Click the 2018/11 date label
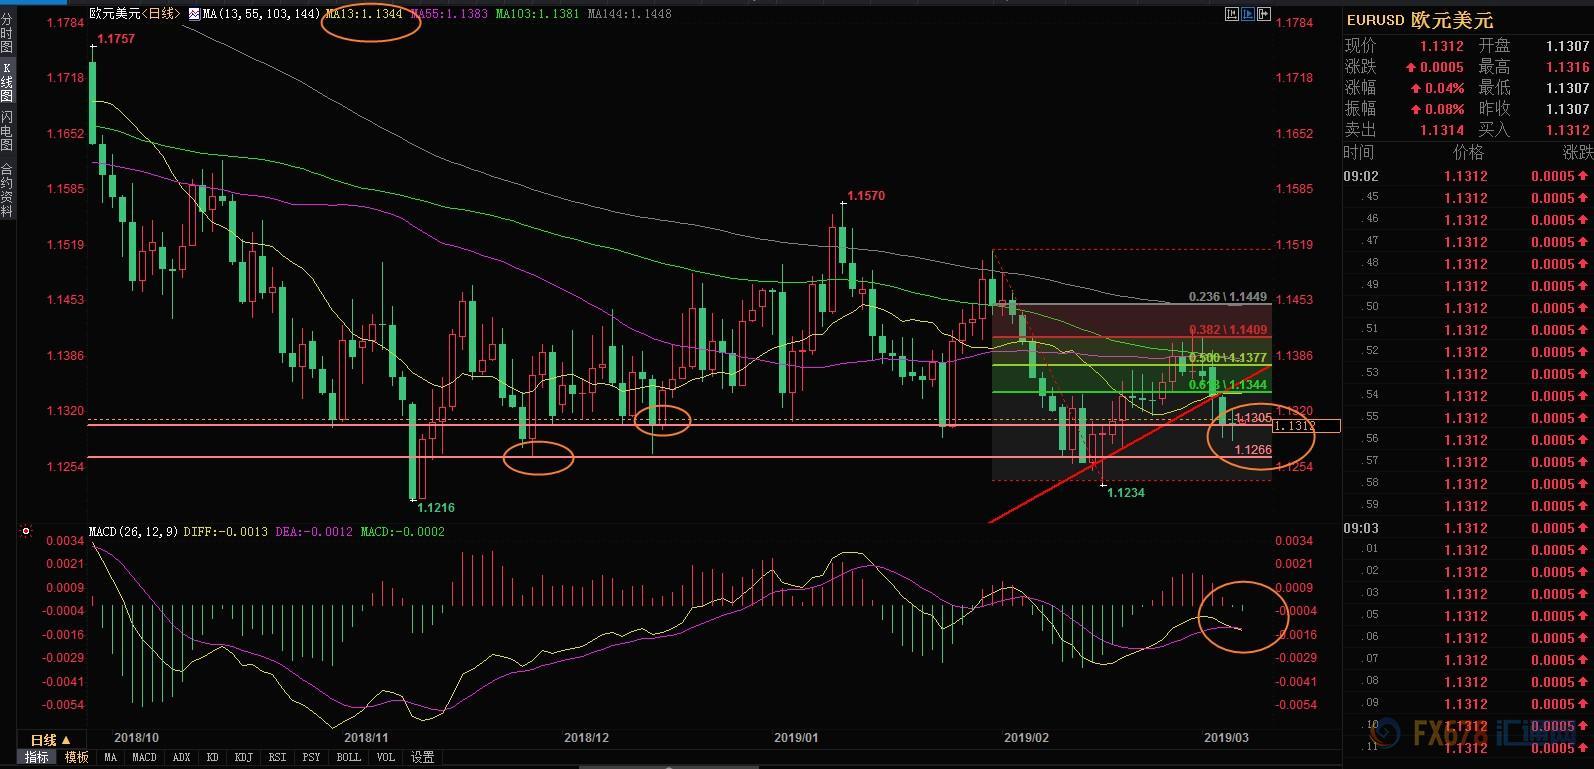1594x769 pixels. (366, 738)
